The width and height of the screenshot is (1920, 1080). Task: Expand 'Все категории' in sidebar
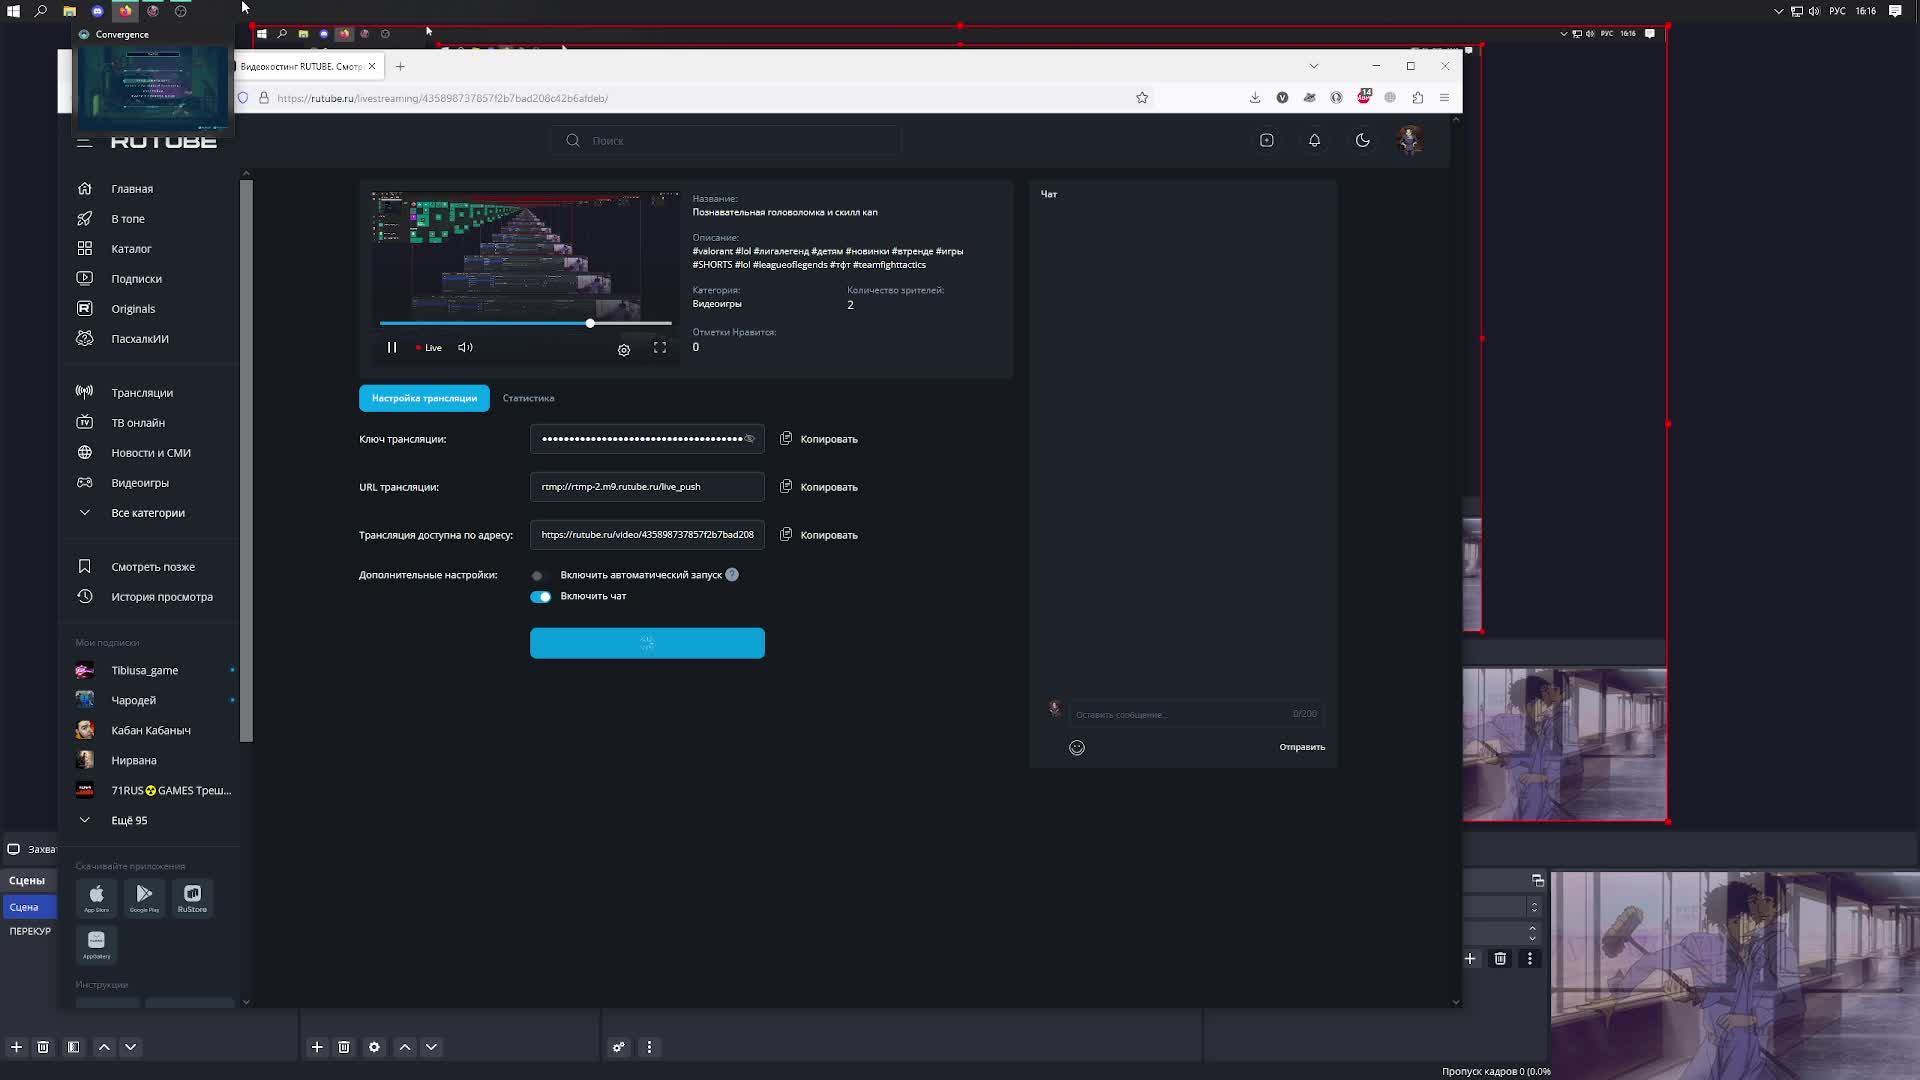pyautogui.click(x=147, y=513)
